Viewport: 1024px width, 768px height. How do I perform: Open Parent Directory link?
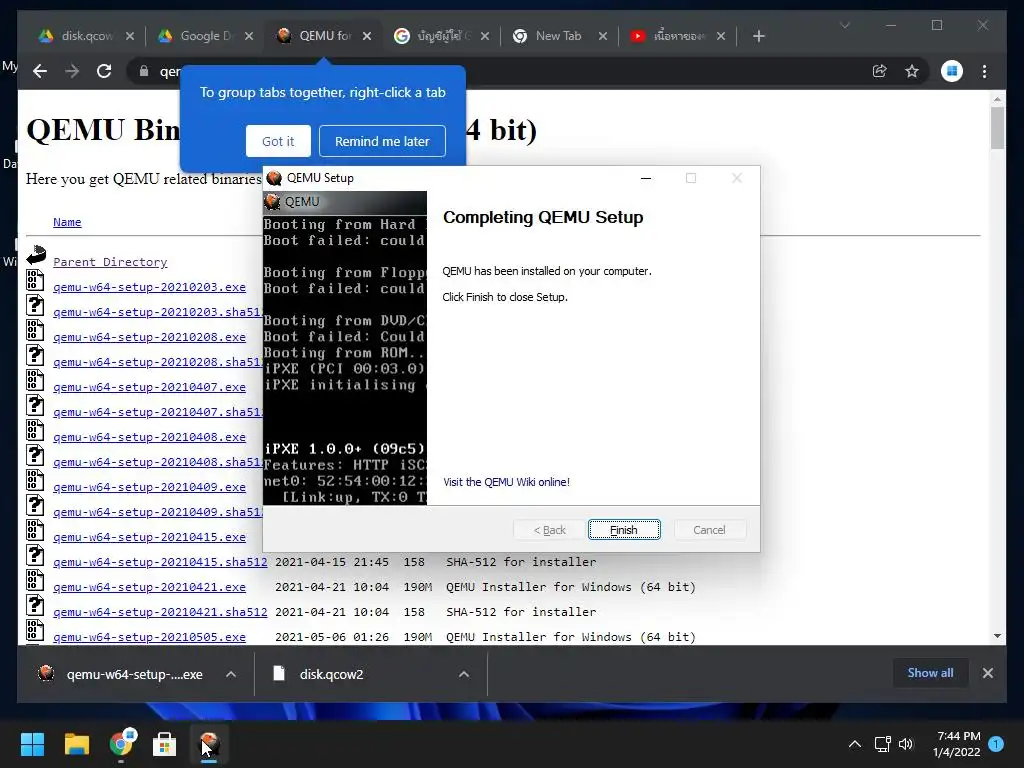tap(110, 262)
